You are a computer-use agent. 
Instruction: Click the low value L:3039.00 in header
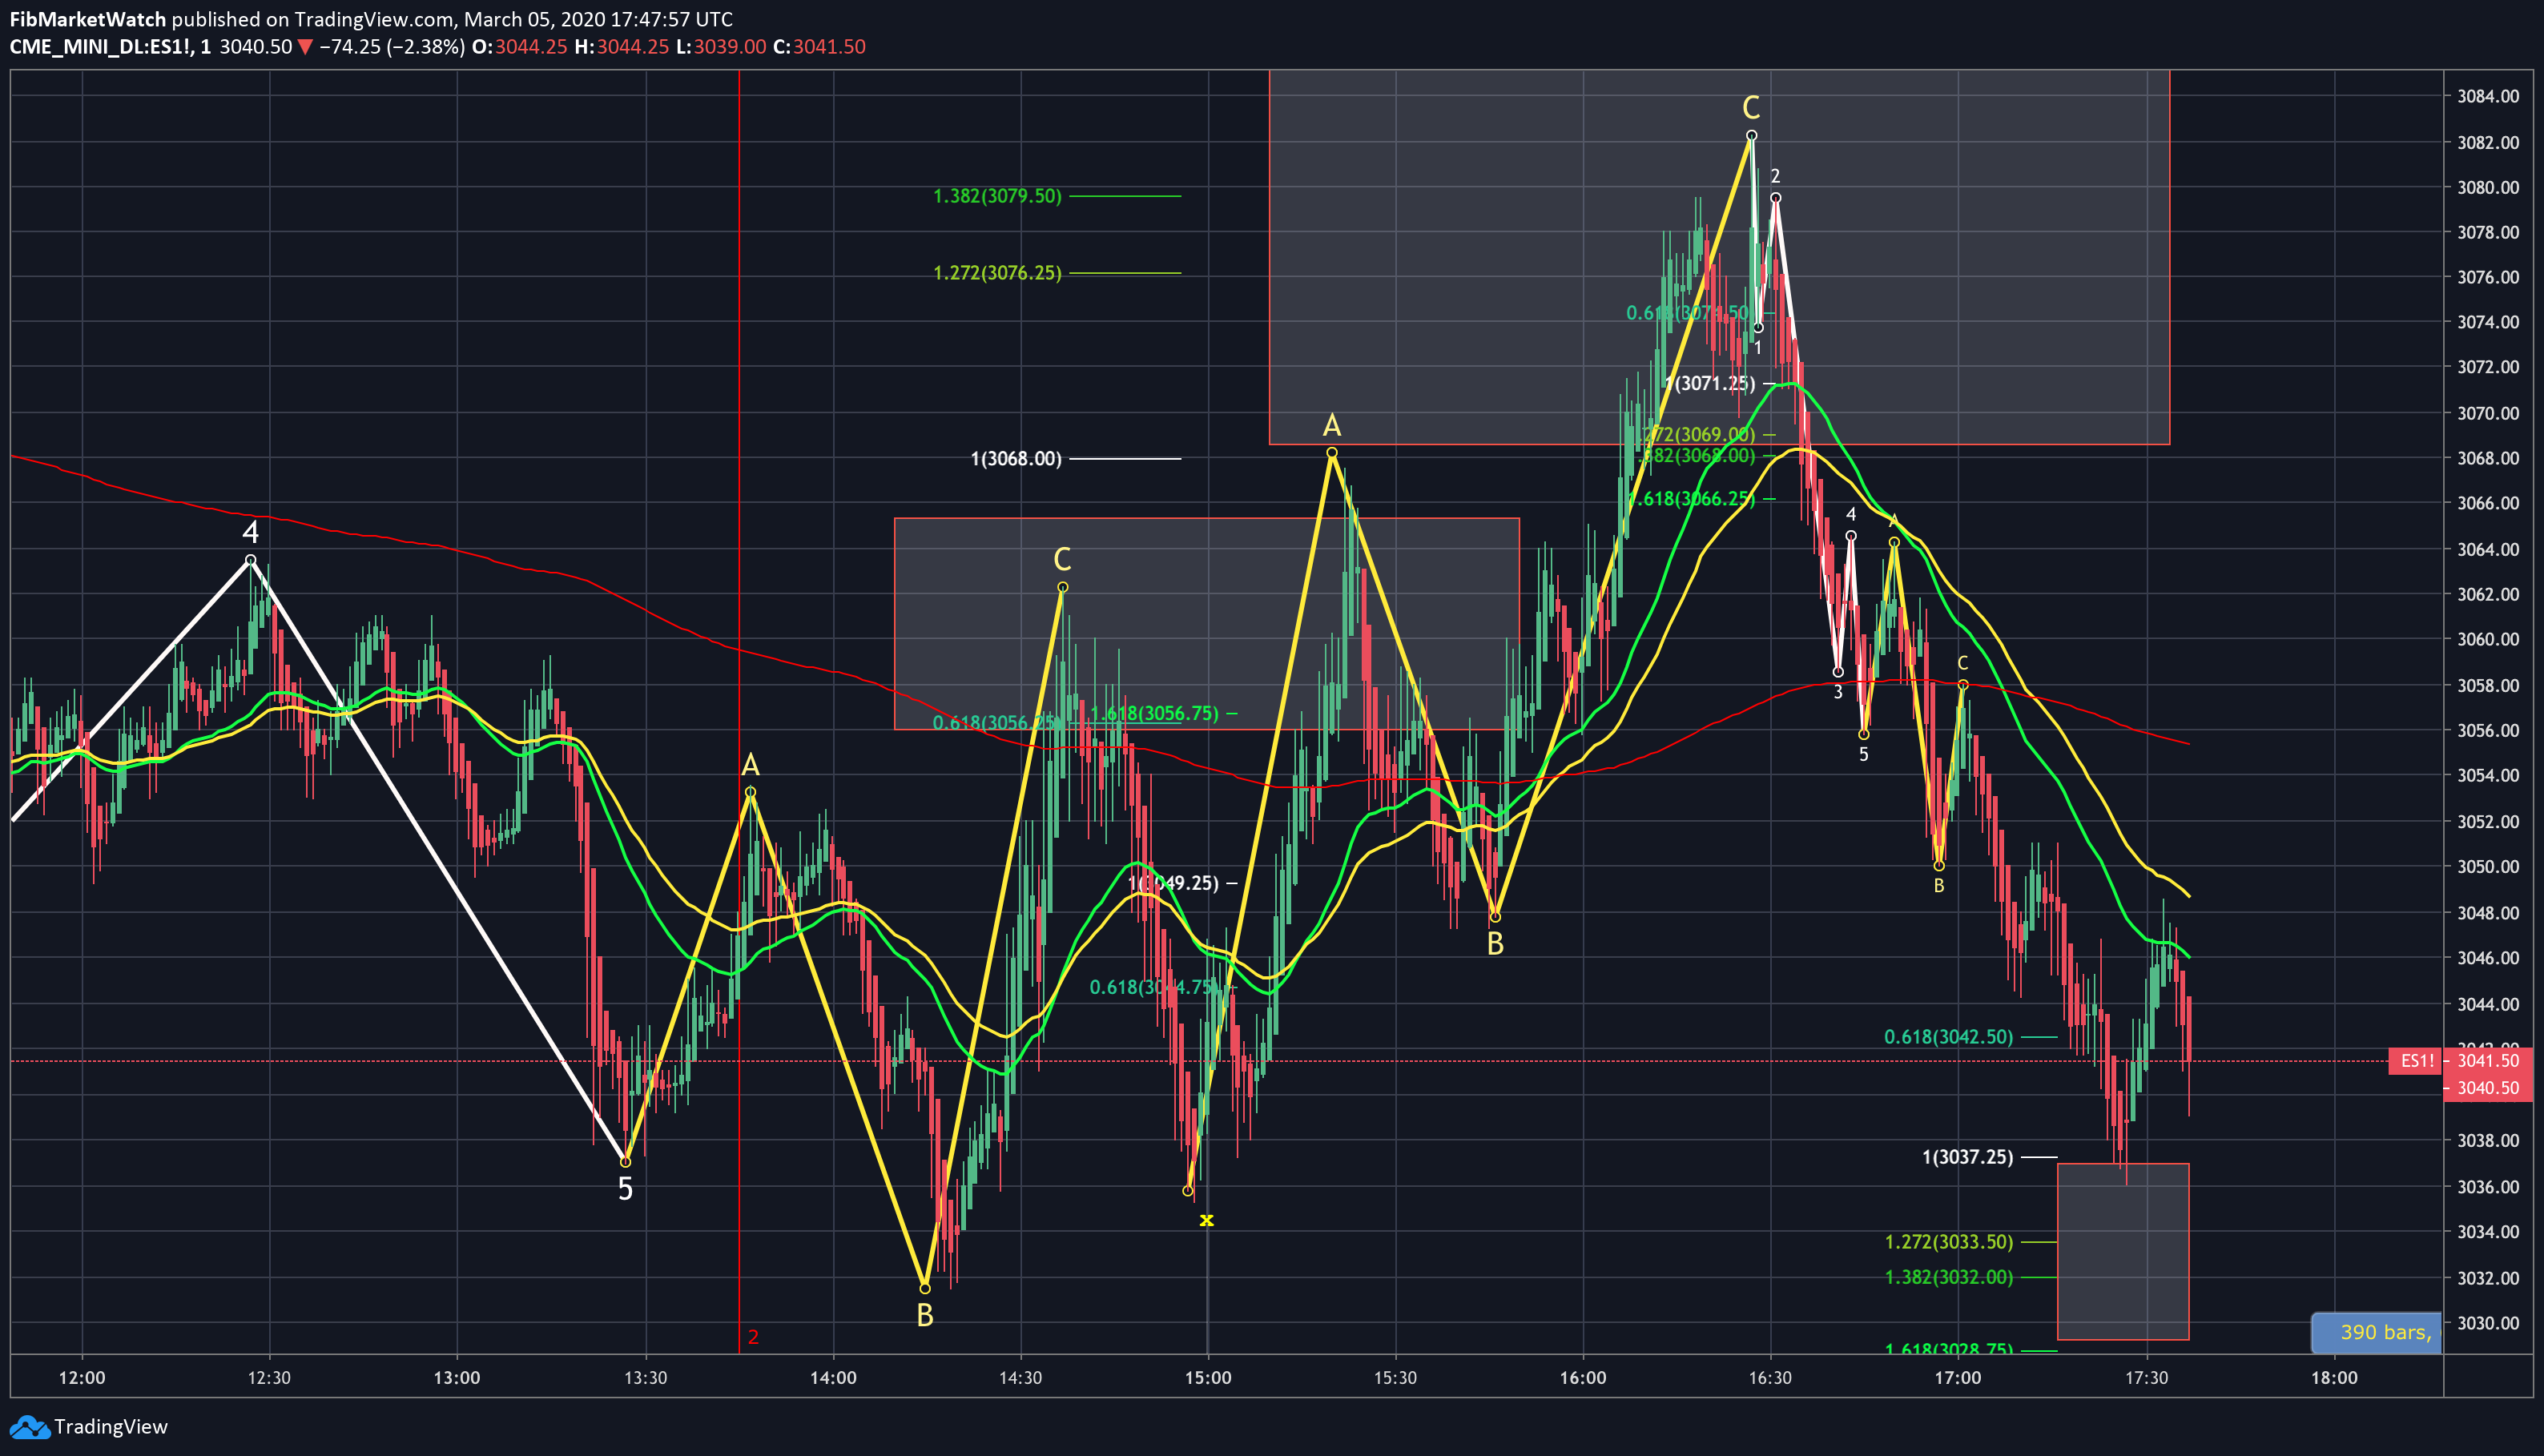coord(721,47)
